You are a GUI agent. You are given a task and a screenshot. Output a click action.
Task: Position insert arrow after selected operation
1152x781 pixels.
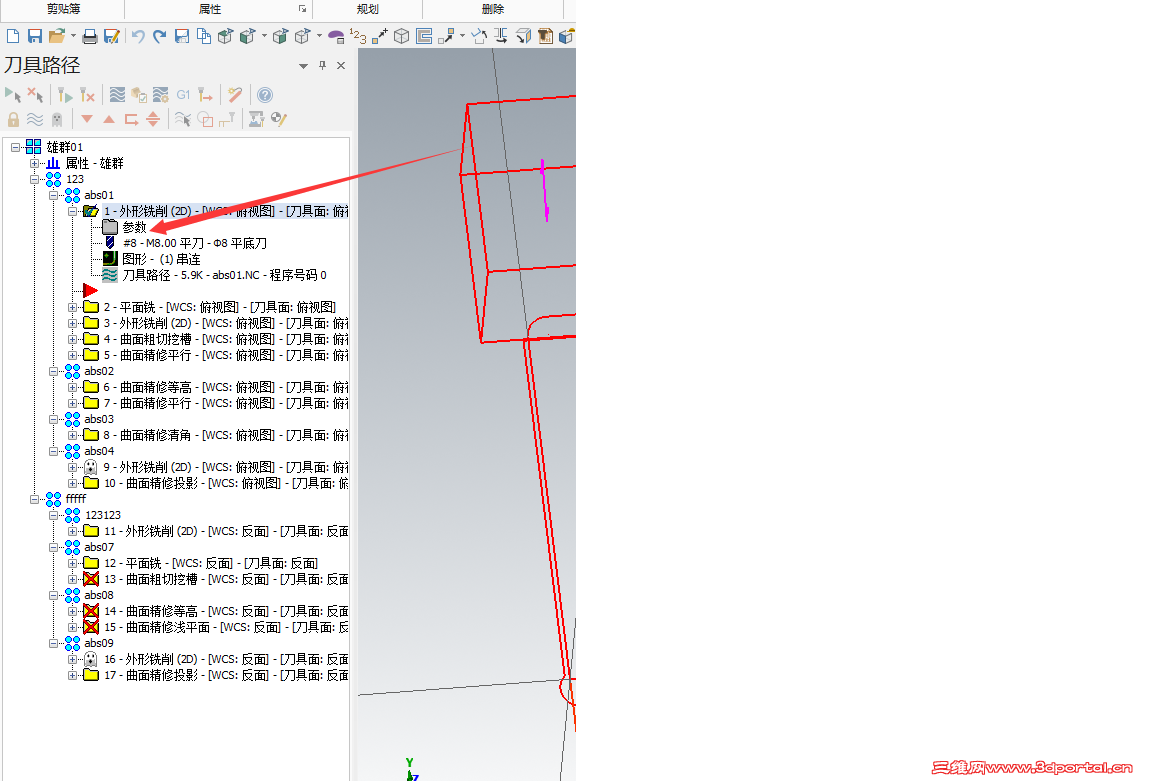[132, 119]
